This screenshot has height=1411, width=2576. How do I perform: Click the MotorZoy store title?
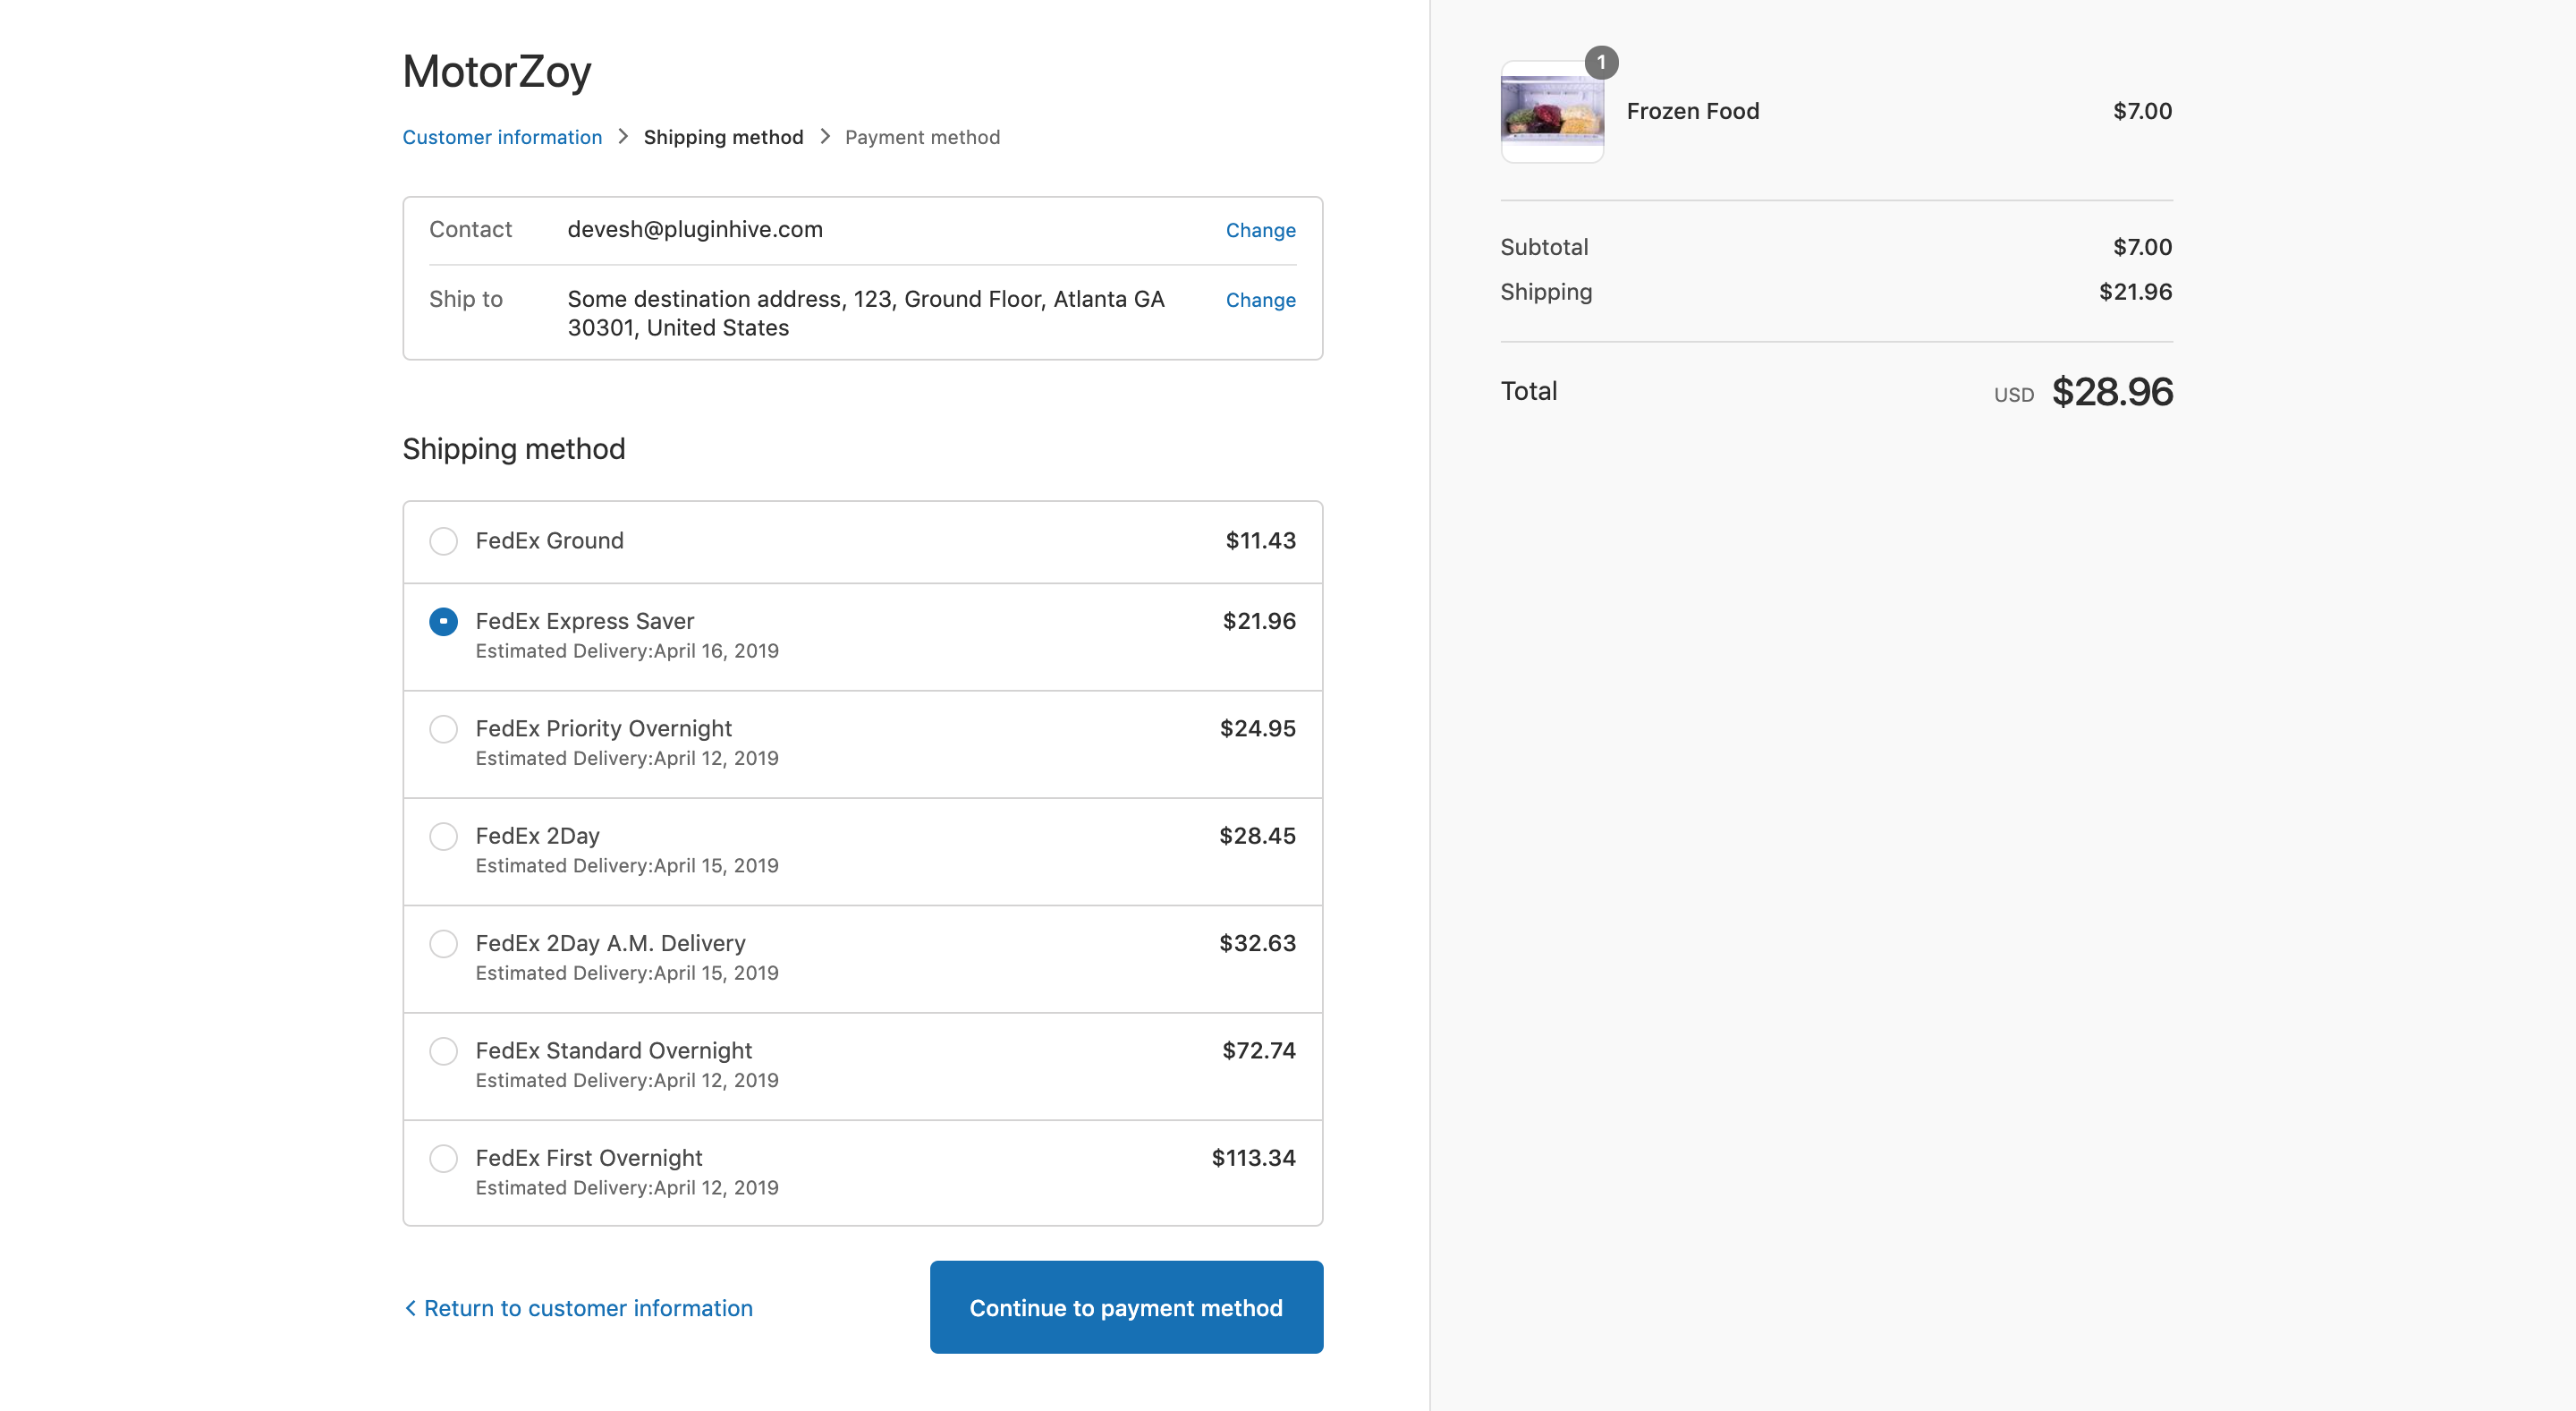(x=497, y=72)
